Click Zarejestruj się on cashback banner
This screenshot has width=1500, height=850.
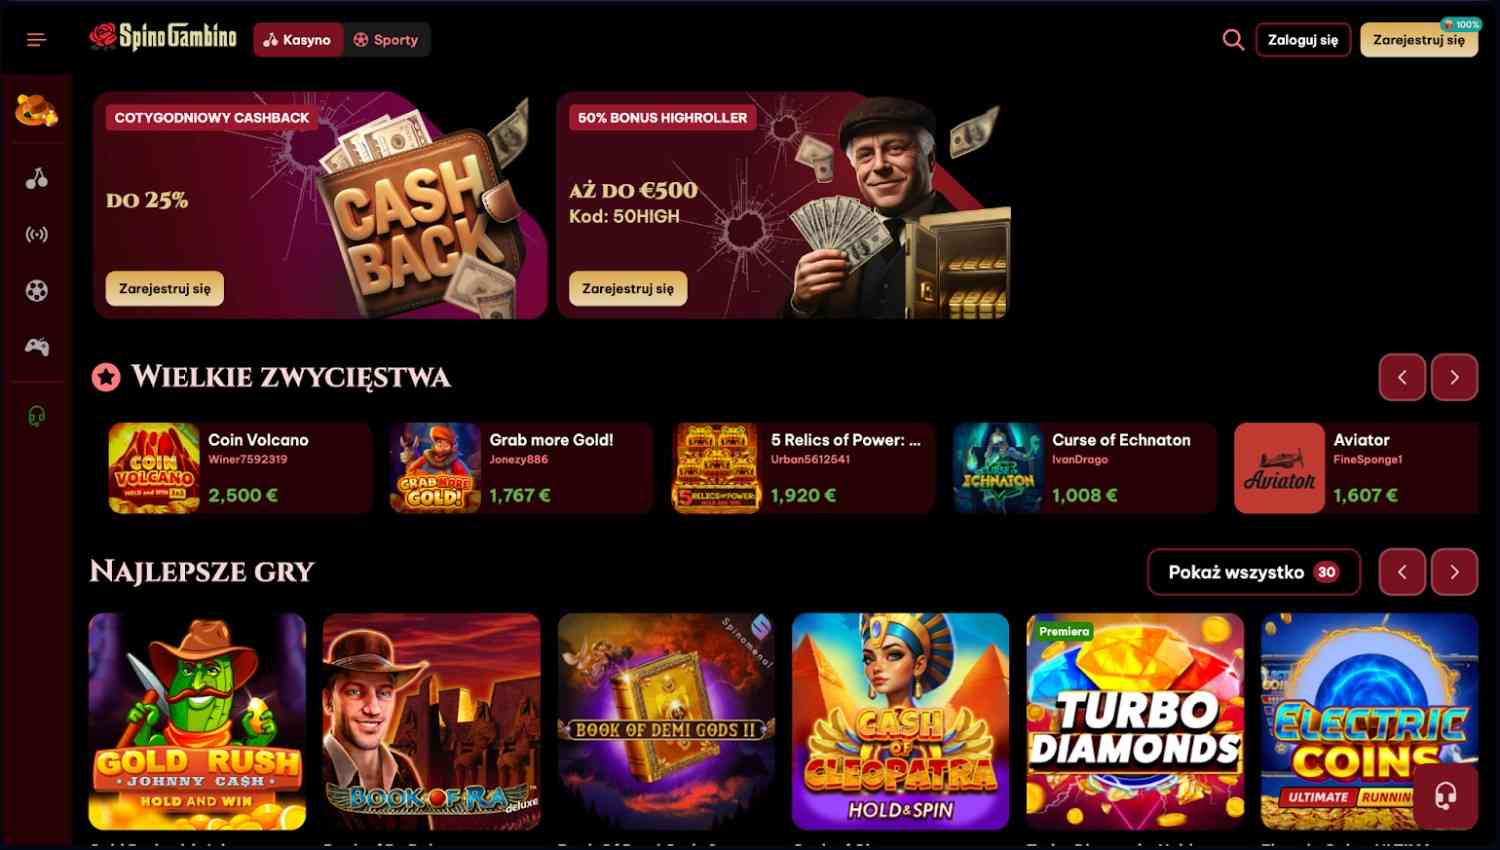(x=165, y=288)
